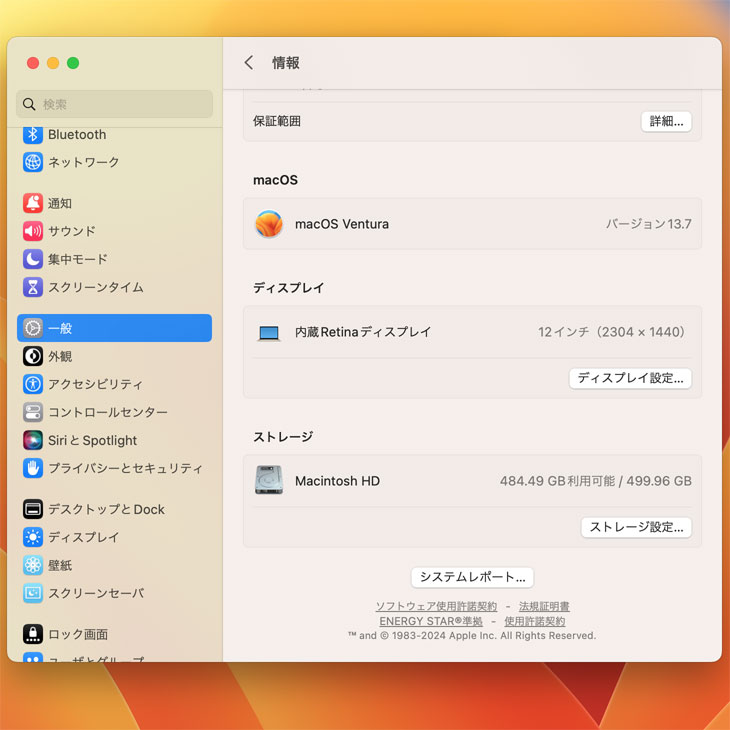Image resolution: width=730 pixels, height=730 pixels.
Task: Go back using the chevron arrow
Action: (x=249, y=63)
